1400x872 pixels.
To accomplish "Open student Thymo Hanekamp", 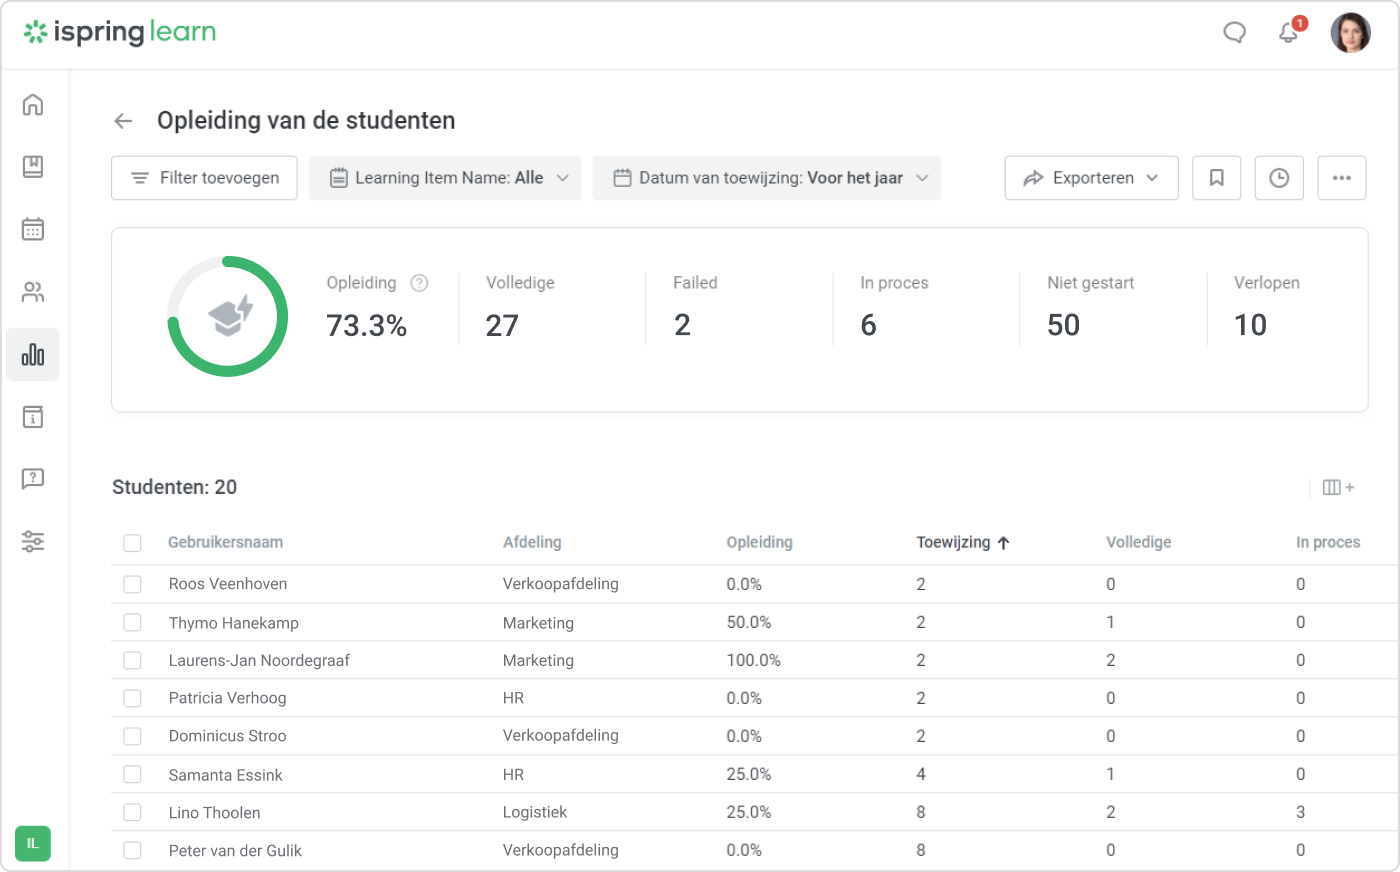I will click(234, 623).
